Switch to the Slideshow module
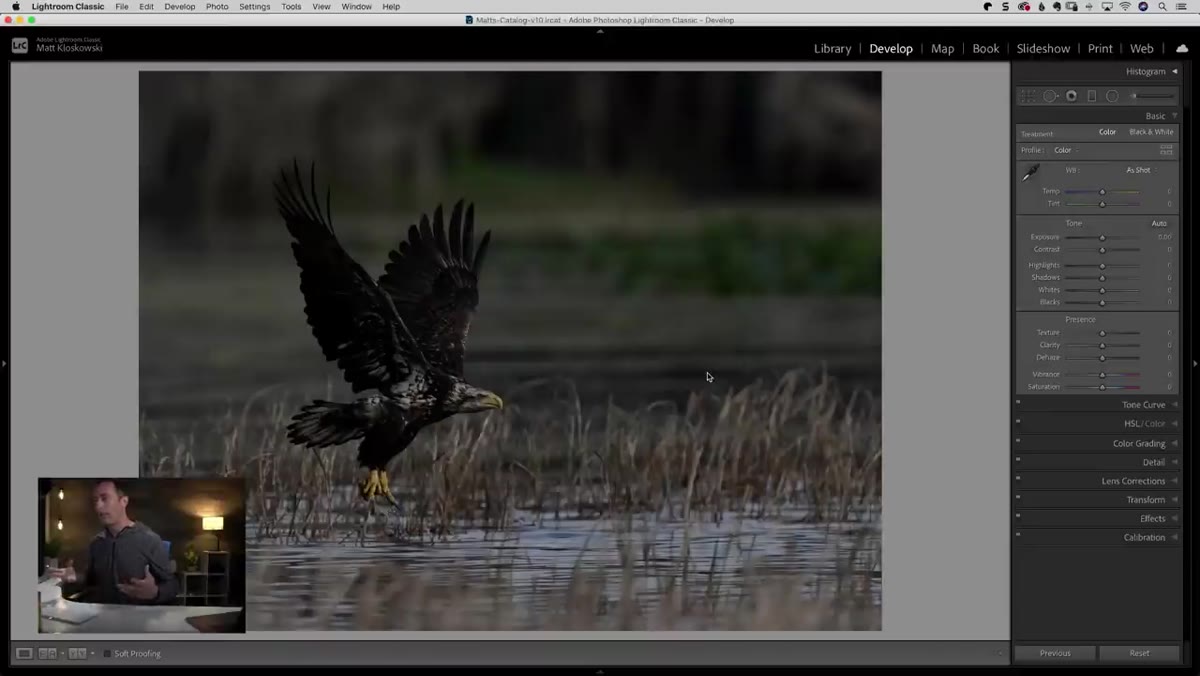1200x676 pixels. [1043, 48]
